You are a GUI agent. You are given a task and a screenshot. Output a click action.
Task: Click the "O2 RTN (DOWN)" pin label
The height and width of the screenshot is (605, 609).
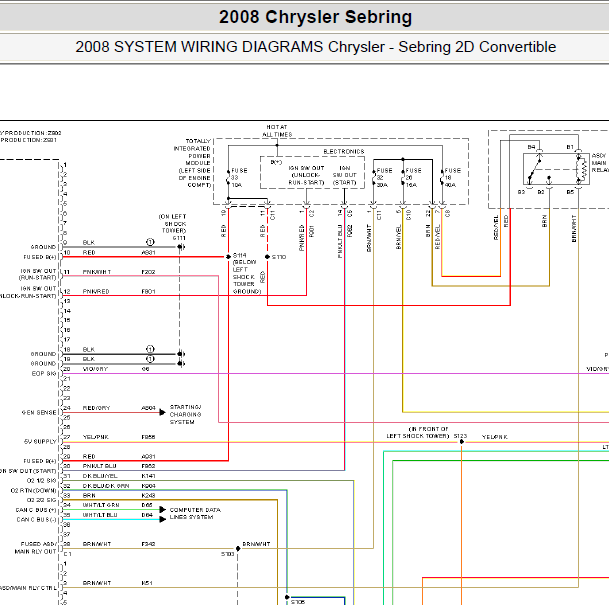(34, 490)
